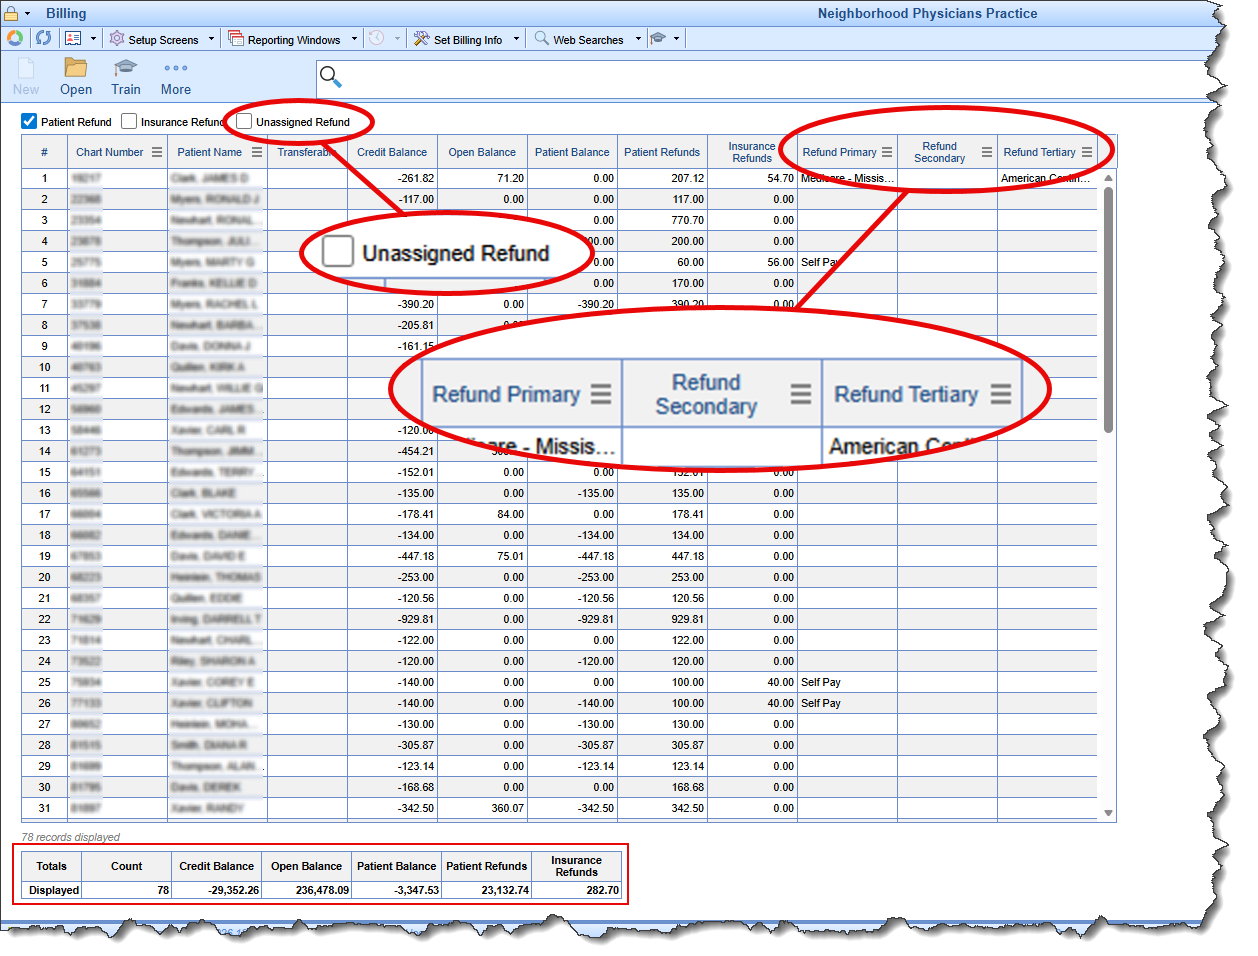Click the graduation cap toolbar icon
The height and width of the screenshot is (956, 1258).
point(658,38)
